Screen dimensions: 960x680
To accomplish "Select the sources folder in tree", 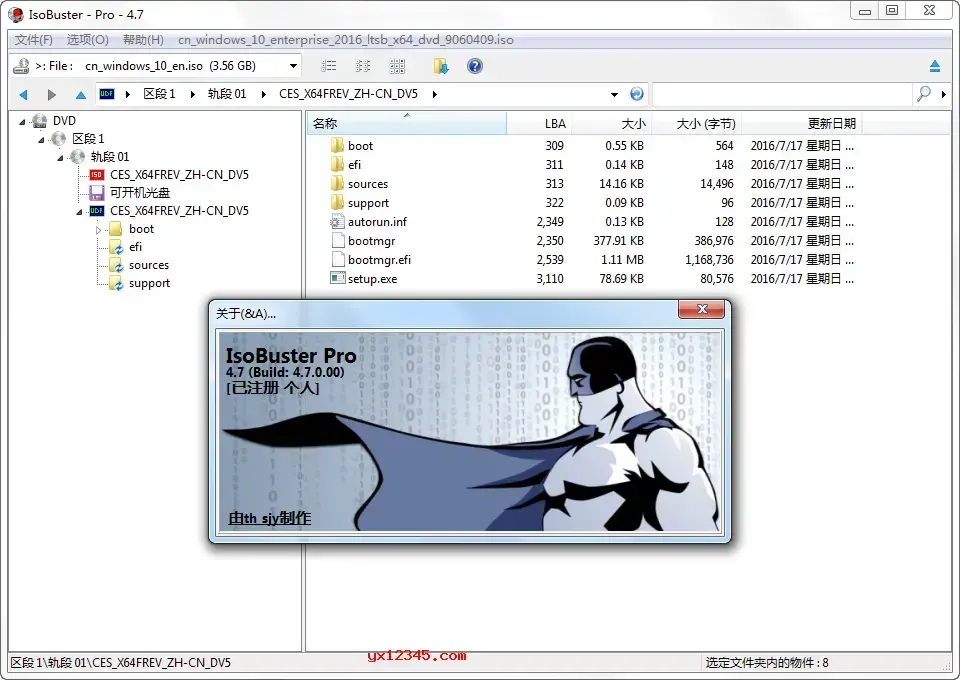I will [149, 265].
